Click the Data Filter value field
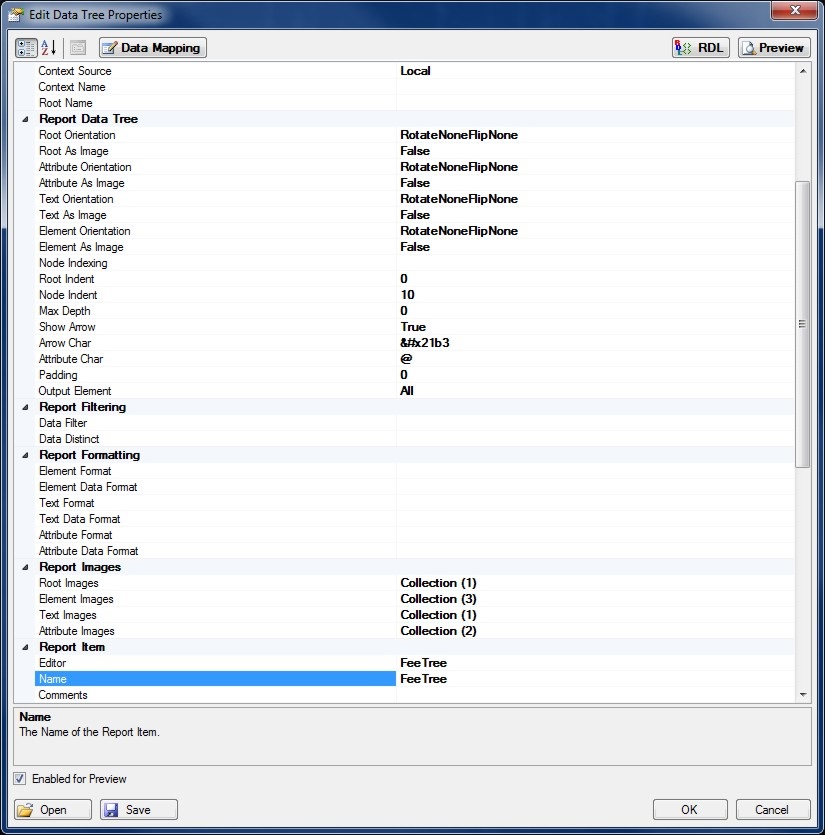This screenshot has width=825, height=835. pos(595,423)
